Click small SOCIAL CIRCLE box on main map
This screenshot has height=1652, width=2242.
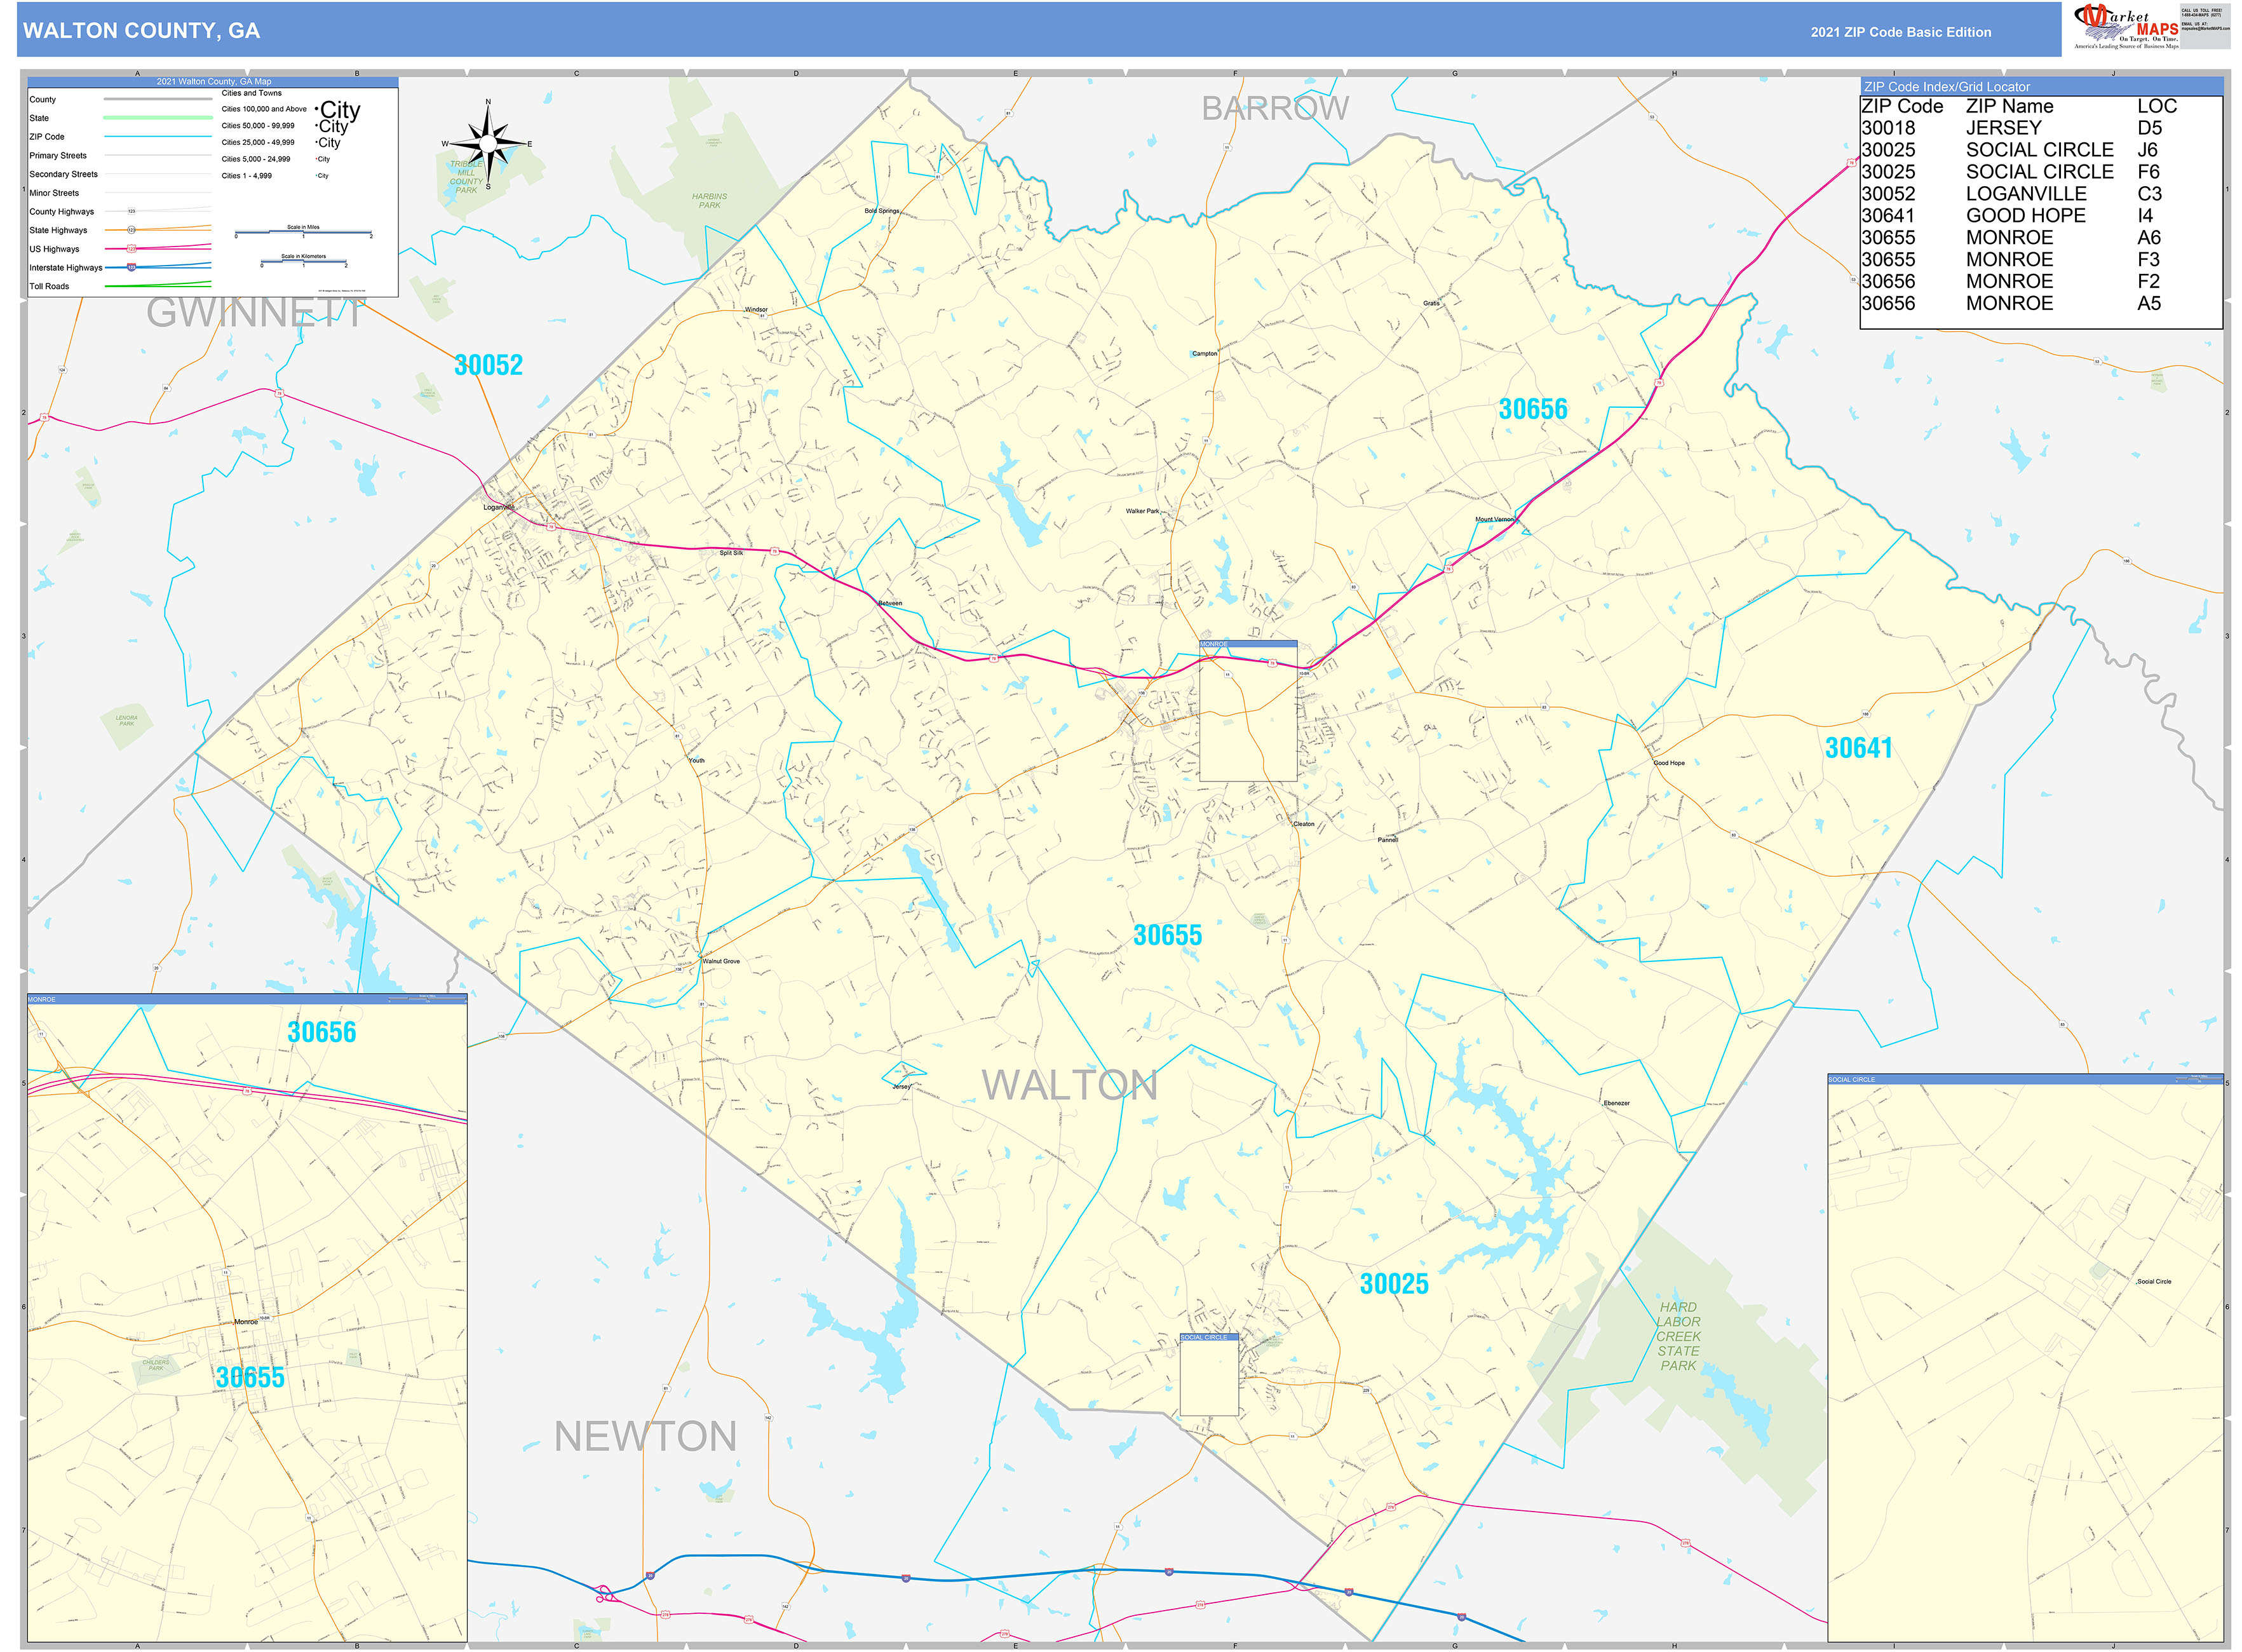coord(1209,1374)
